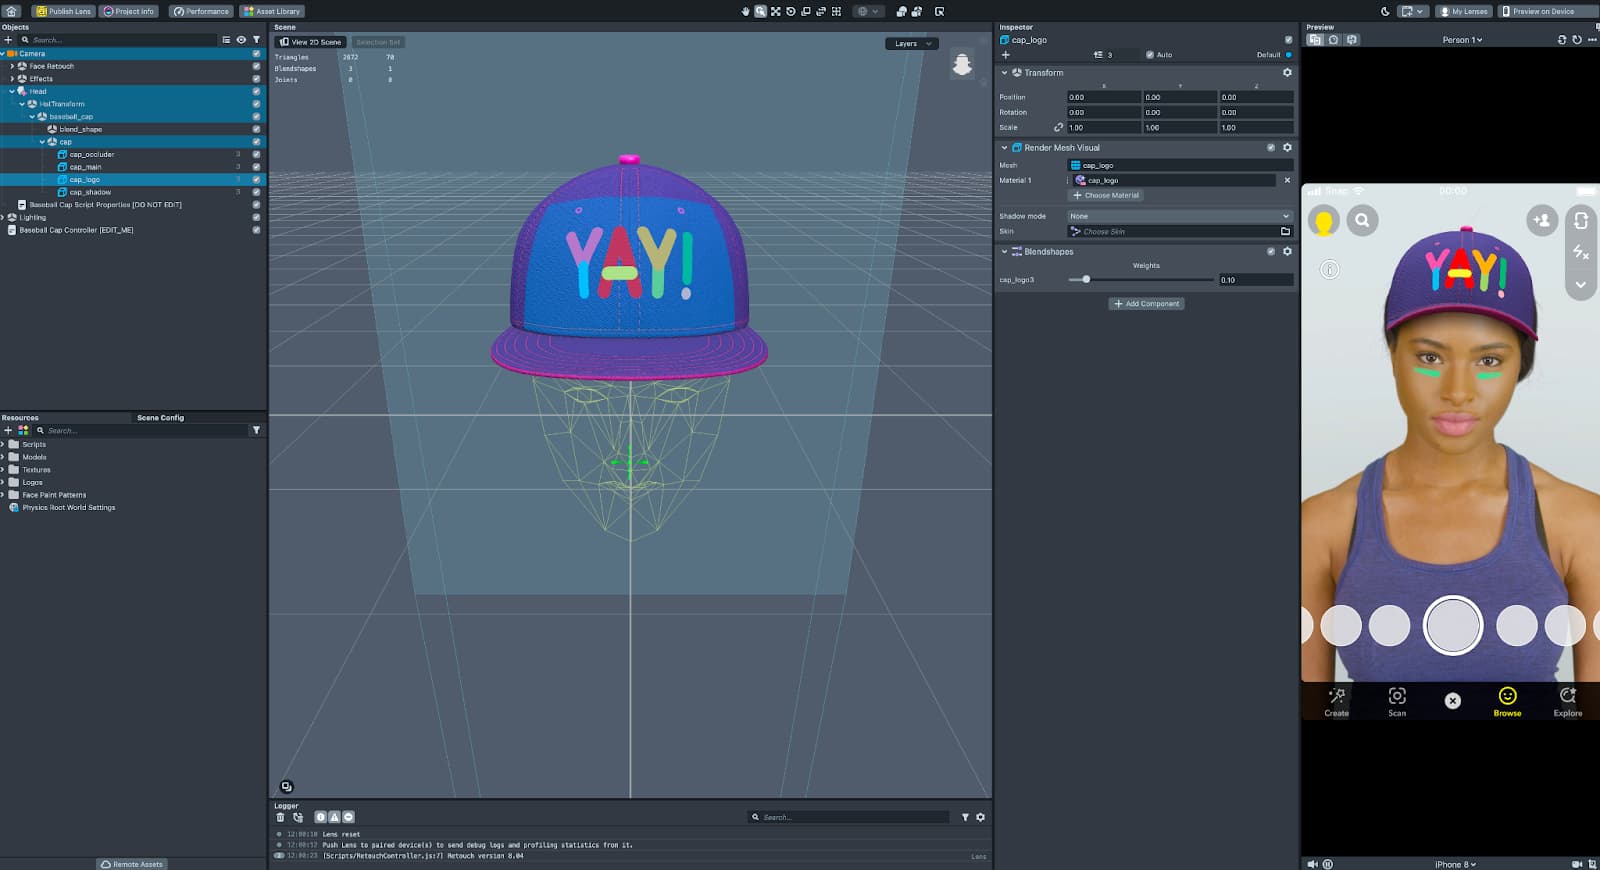Remove the cap_logo material with the X
The image size is (1600, 870).
1287,180
